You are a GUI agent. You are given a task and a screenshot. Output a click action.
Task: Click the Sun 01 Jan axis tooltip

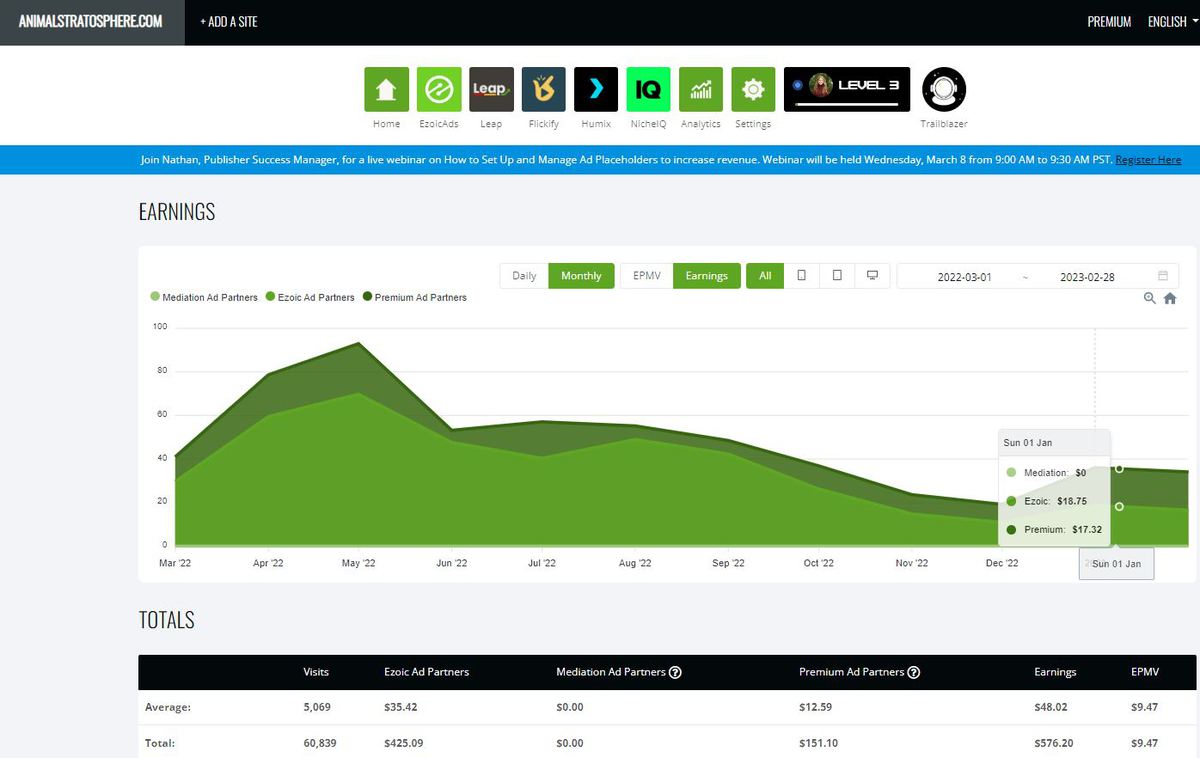click(1116, 564)
